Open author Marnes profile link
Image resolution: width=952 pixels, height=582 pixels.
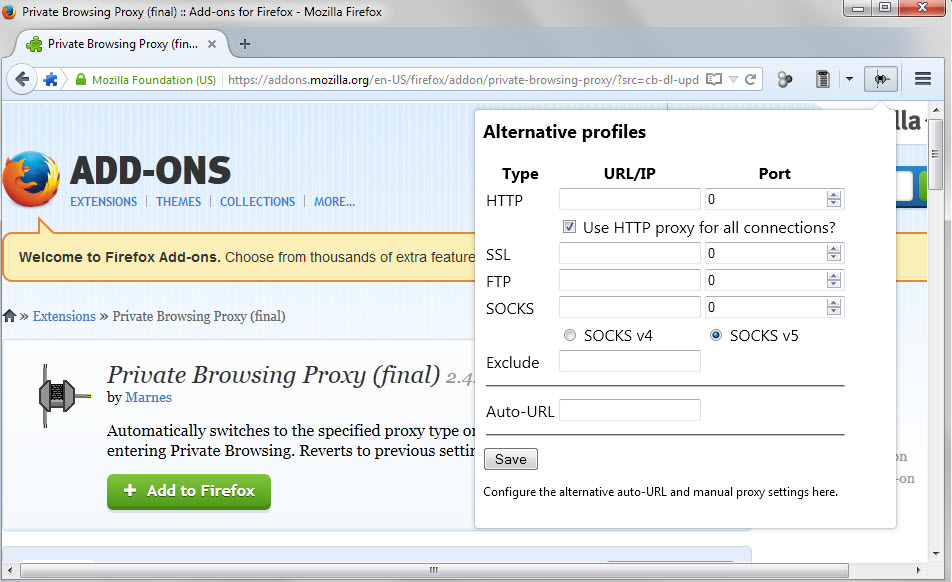[148, 398]
